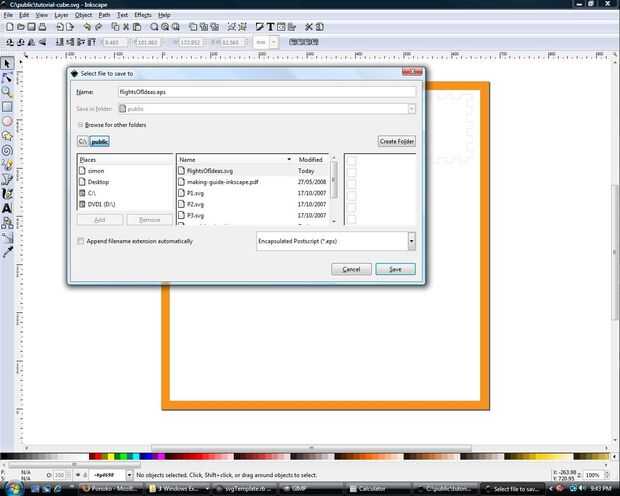Click the New document toolbar icon
Image resolution: width=620 pixels, height=496 pixels.
point(10,27)
